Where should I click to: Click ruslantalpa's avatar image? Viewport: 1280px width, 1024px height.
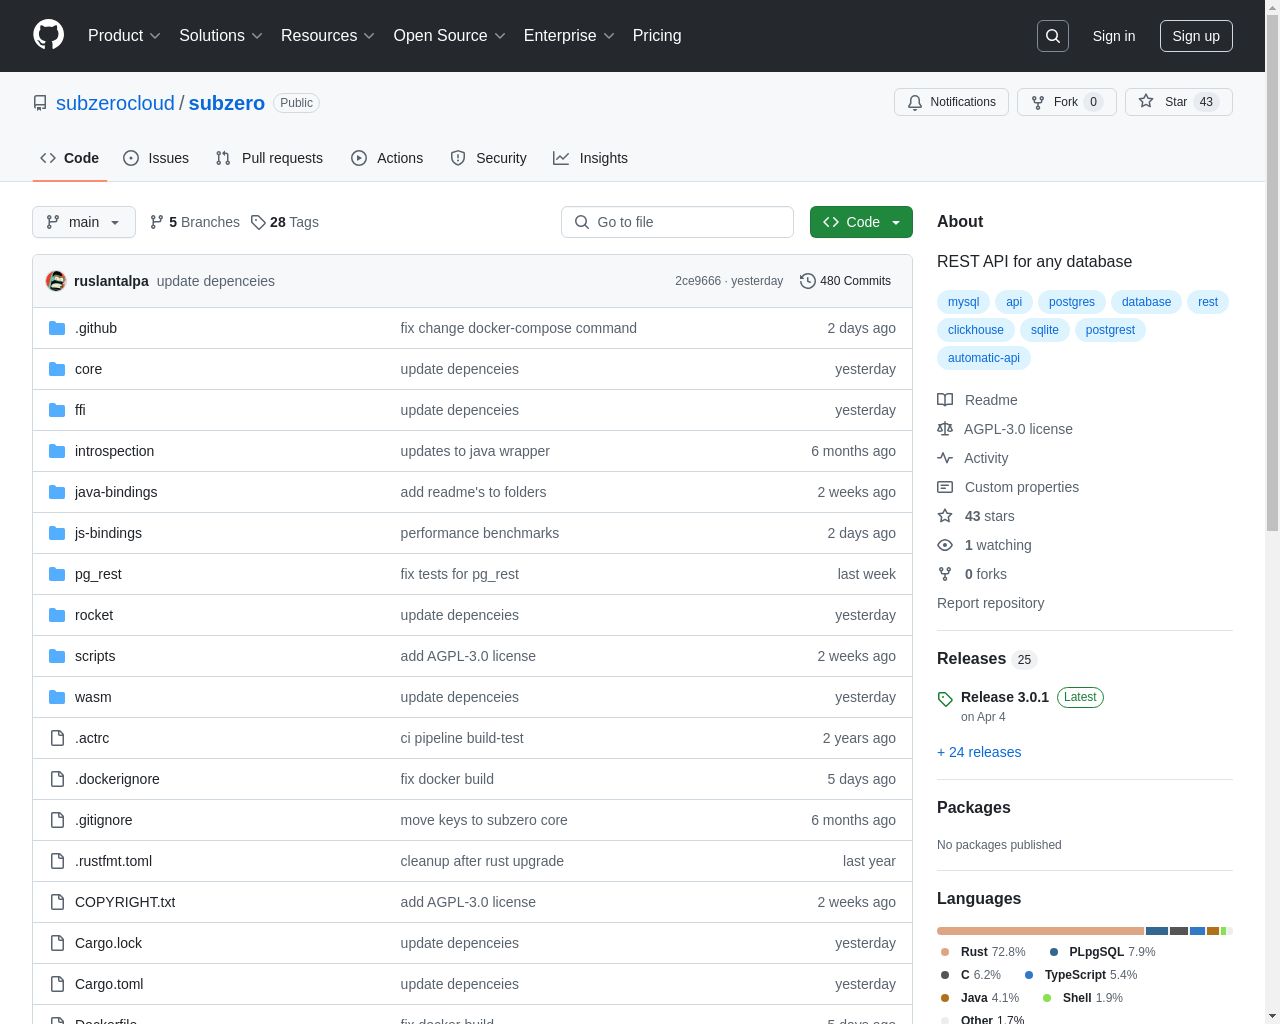click(56, 281)
